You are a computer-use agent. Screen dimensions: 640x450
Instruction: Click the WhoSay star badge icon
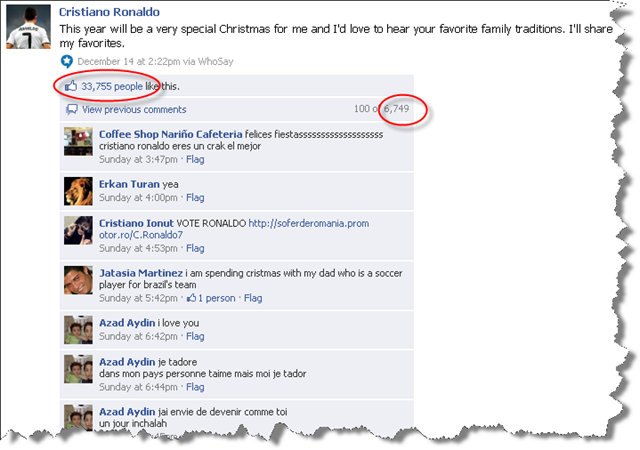(67, 62)
